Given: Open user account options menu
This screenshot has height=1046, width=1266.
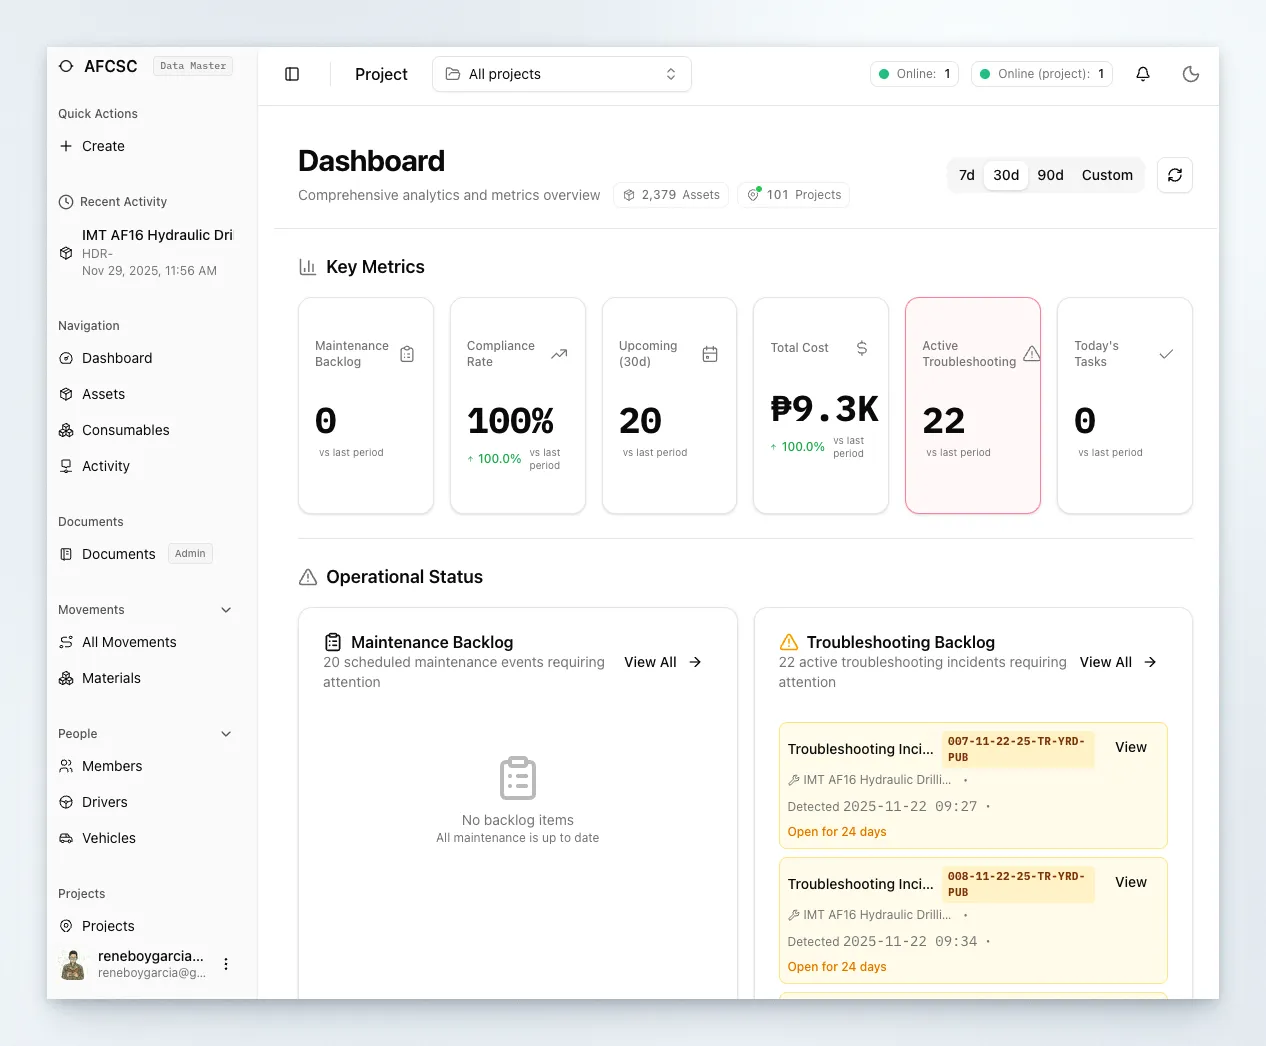Looking at the screenshot, I should 226,964.
